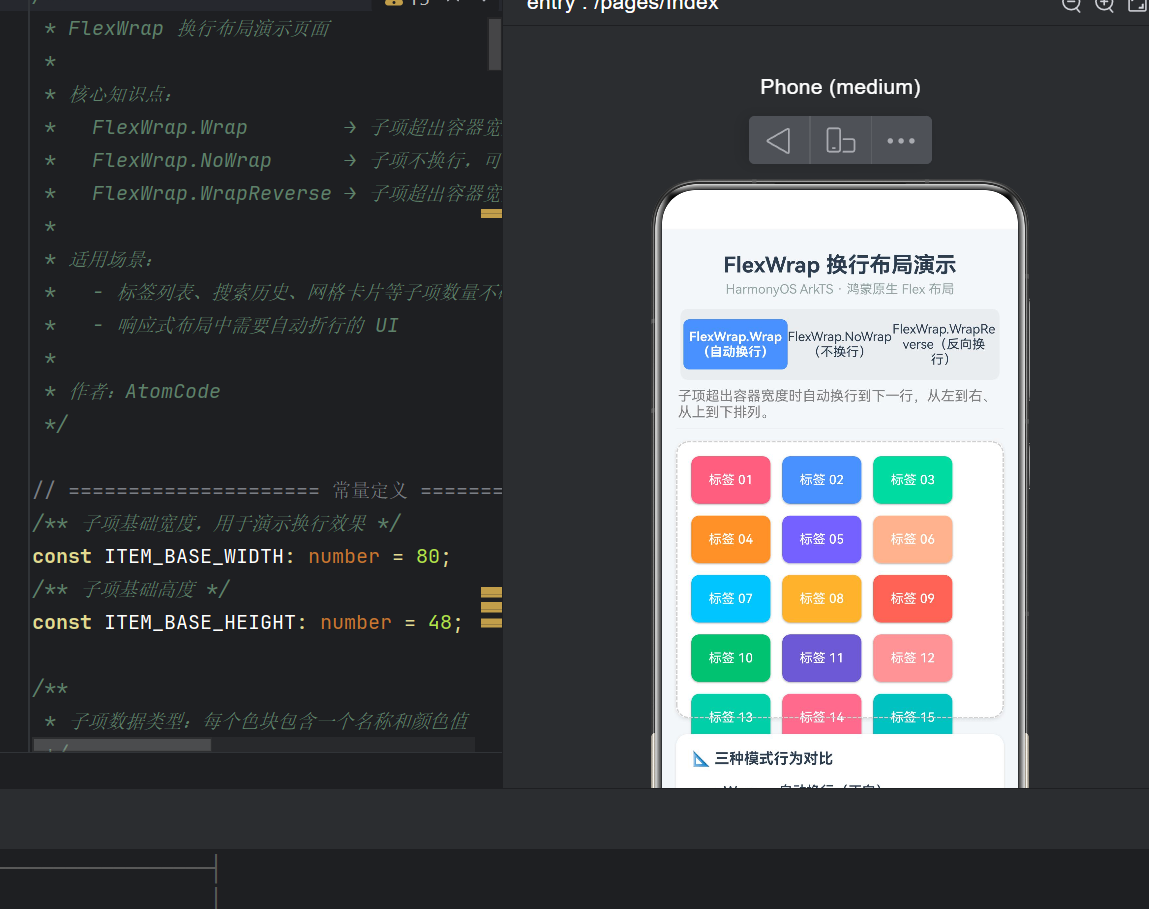Viewport: 1149px width, 909px height.
Task: Click the code editor horizontal scrollbar thumb
Action: [x=122, y=746]
